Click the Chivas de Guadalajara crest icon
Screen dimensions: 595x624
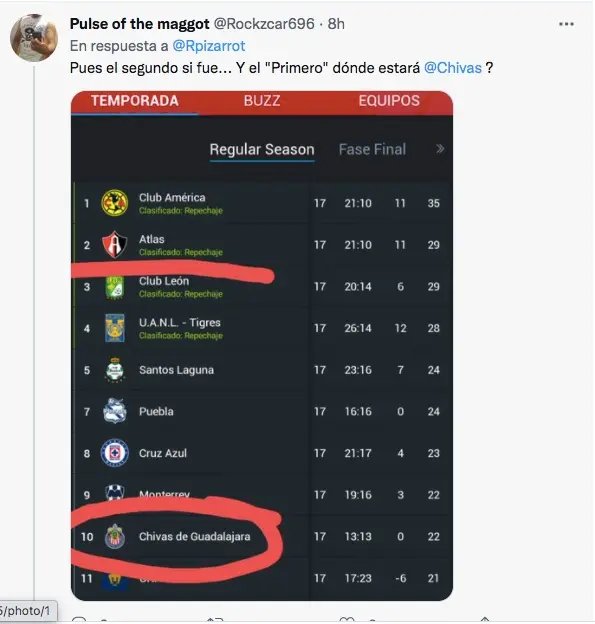tap(115, 536)
